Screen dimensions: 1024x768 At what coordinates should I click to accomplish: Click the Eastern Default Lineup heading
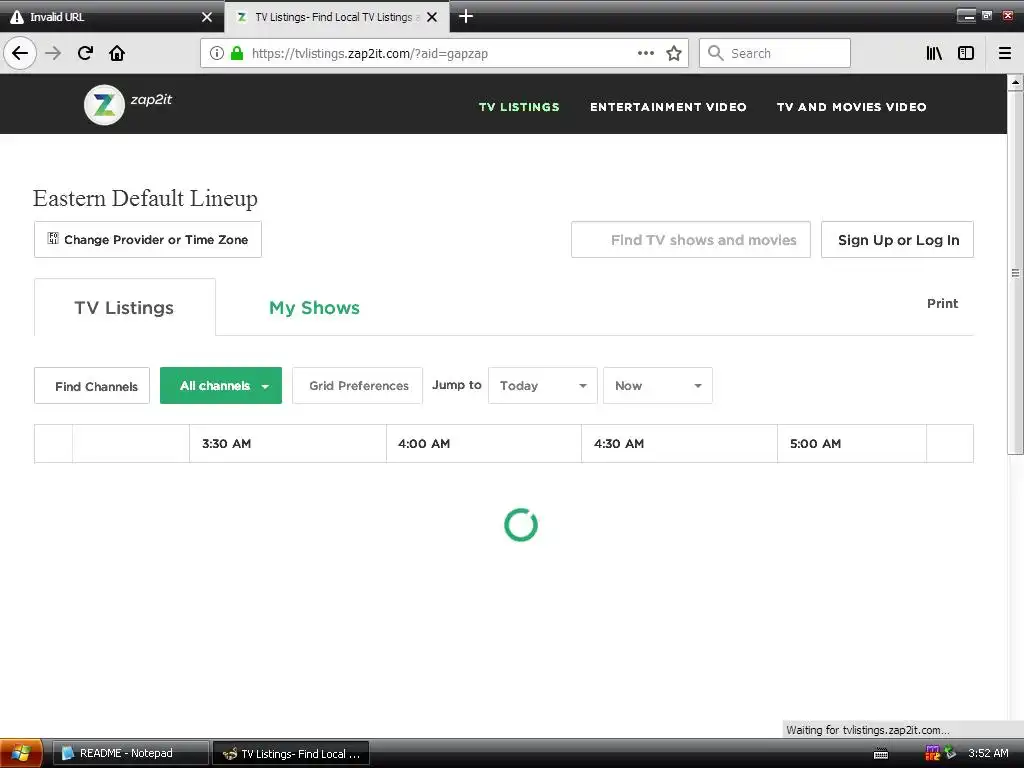click(146, 199)
